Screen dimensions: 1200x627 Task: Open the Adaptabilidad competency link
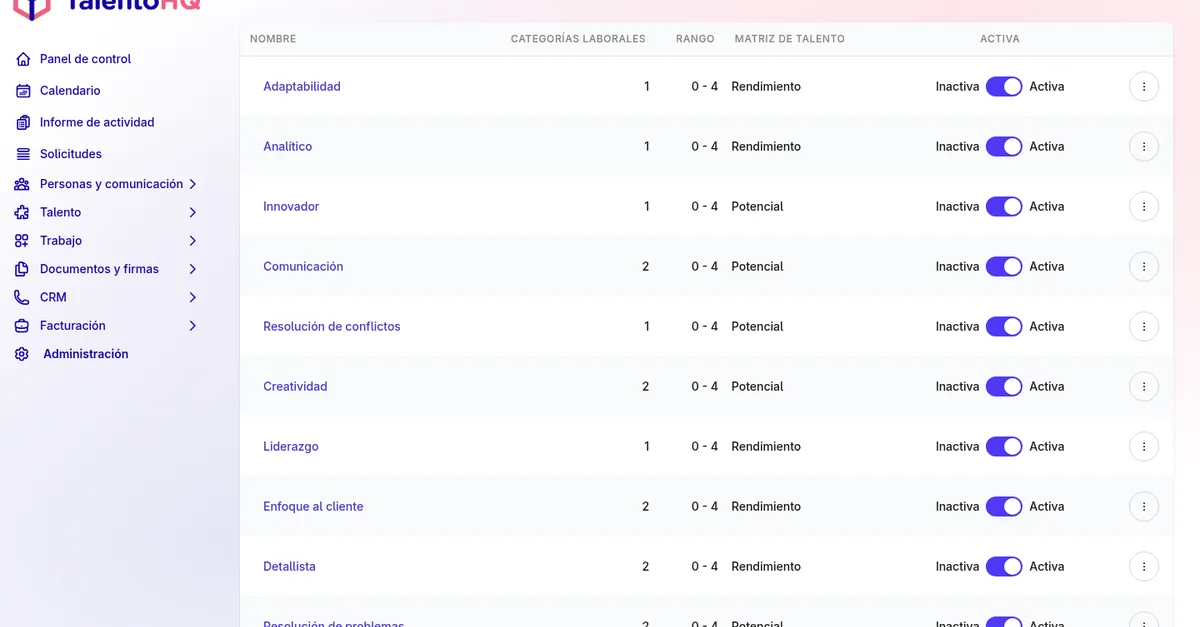tap(302, 86)
